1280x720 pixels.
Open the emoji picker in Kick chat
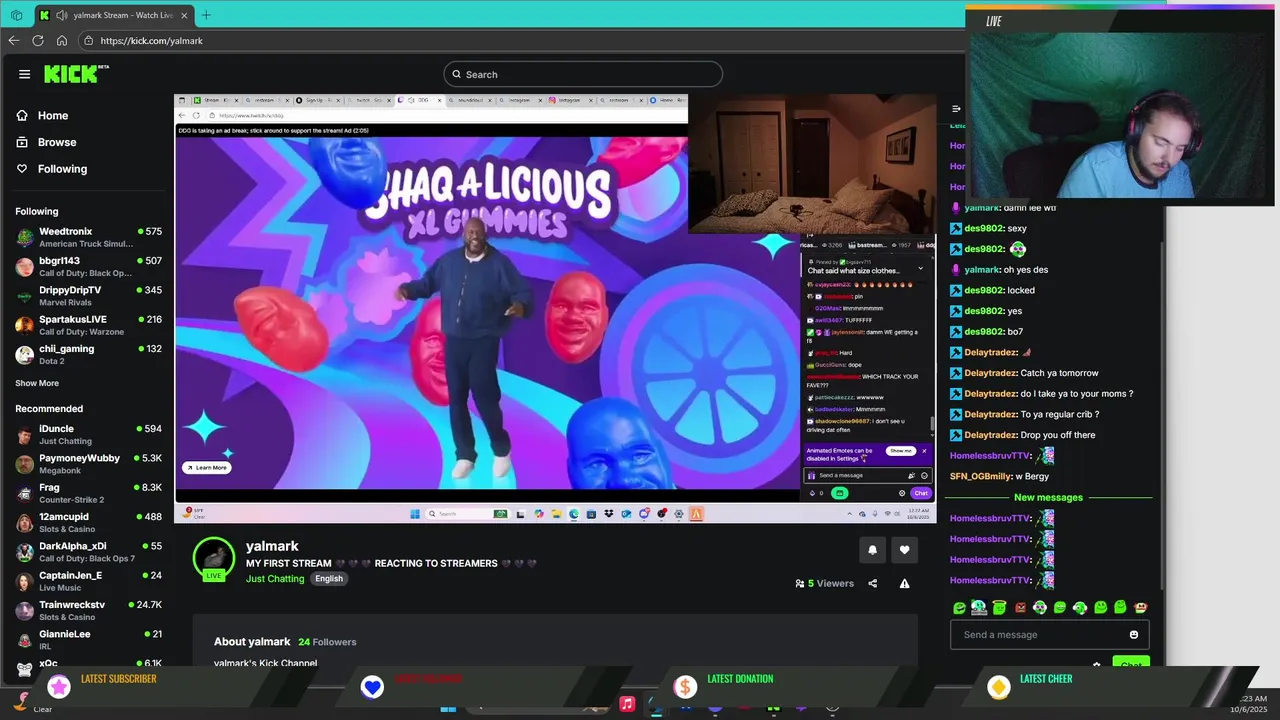pyautogui.click(x=1133, y=634)
